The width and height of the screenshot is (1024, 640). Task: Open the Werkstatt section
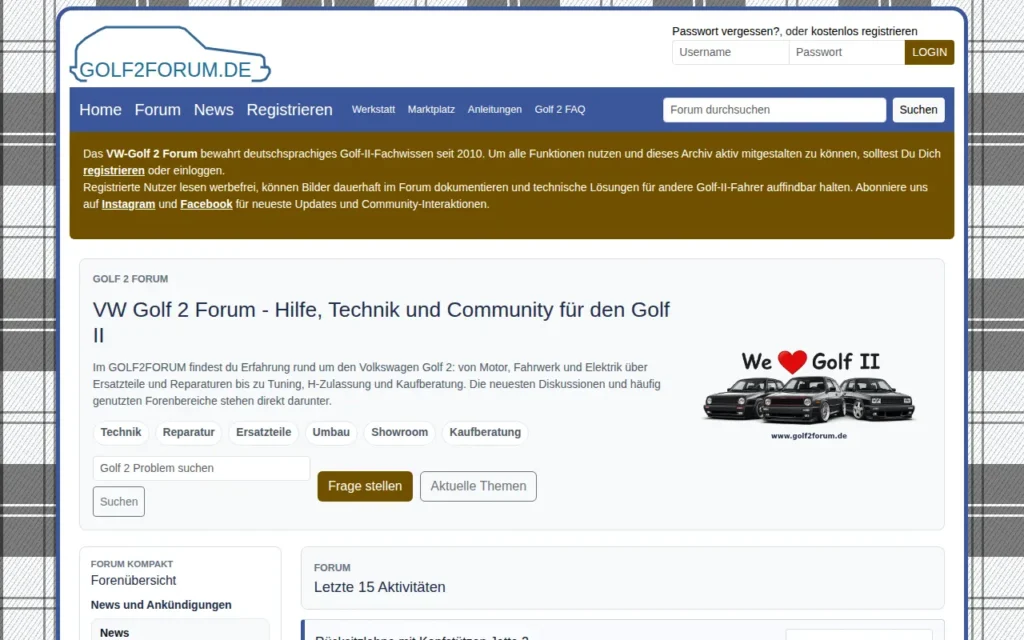click(x=374, y=110)
